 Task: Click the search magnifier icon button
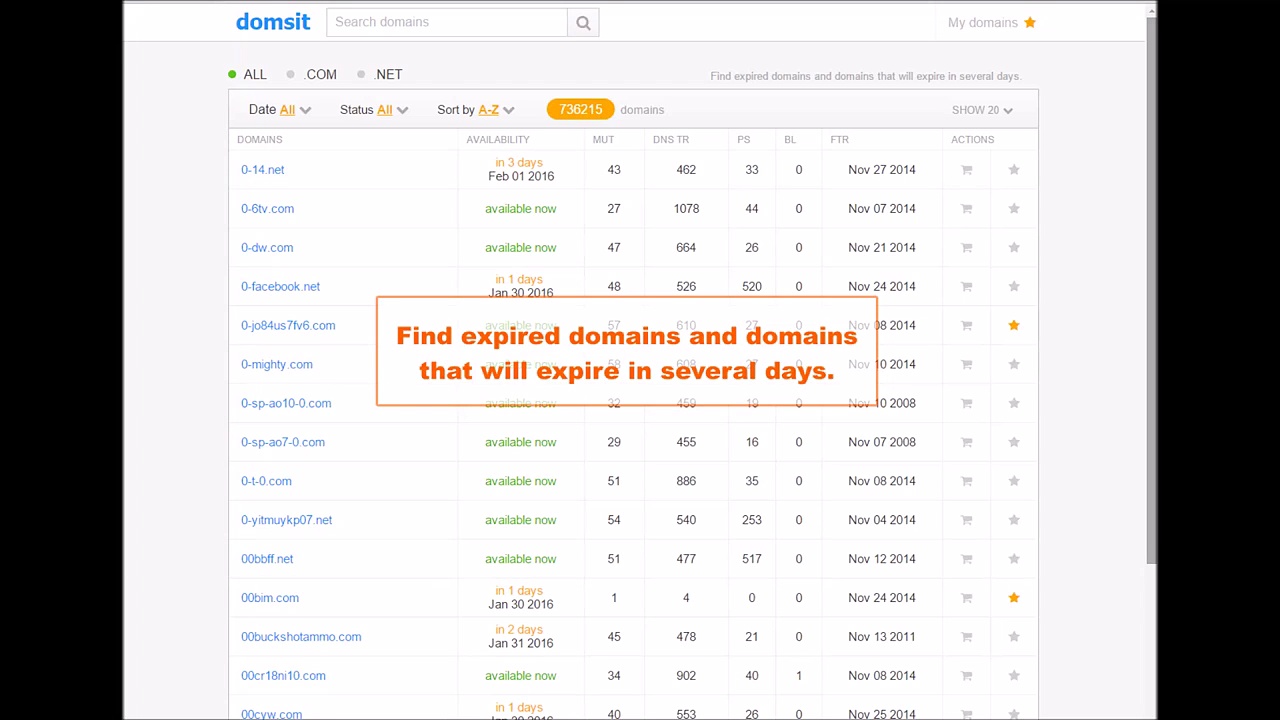tap(583, 23)
